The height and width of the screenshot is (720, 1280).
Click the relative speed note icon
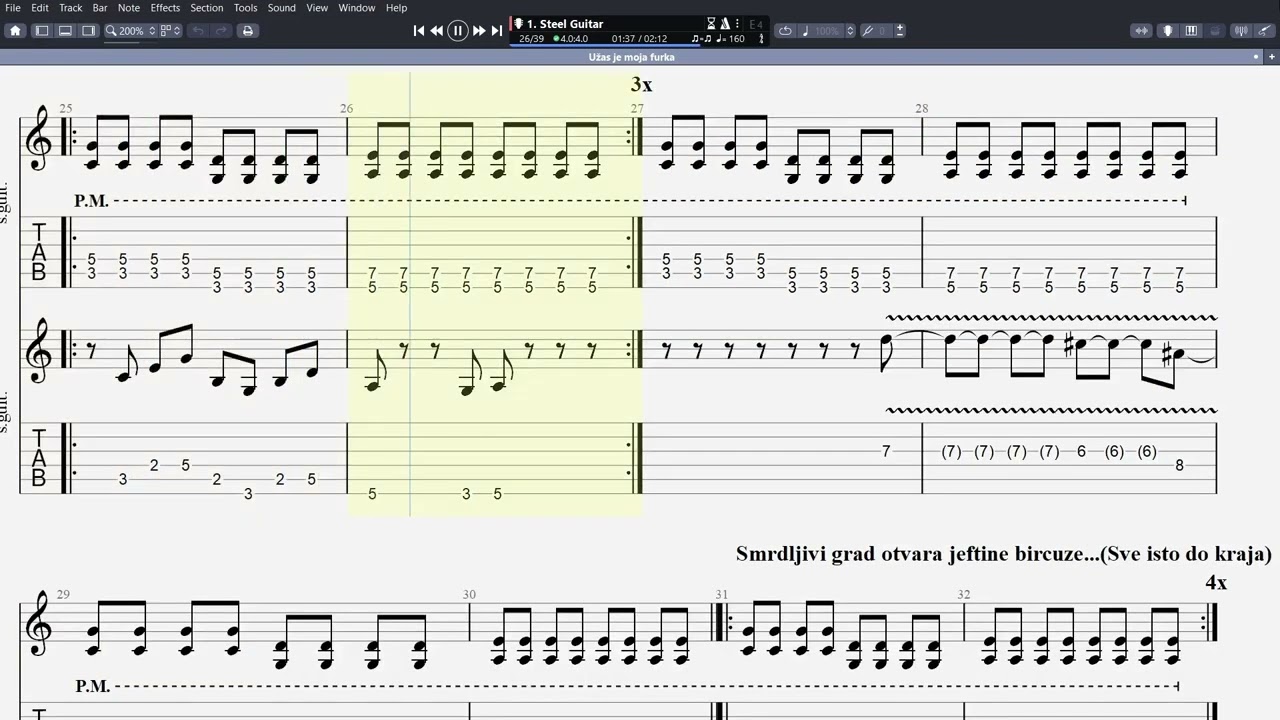(805, 31)
